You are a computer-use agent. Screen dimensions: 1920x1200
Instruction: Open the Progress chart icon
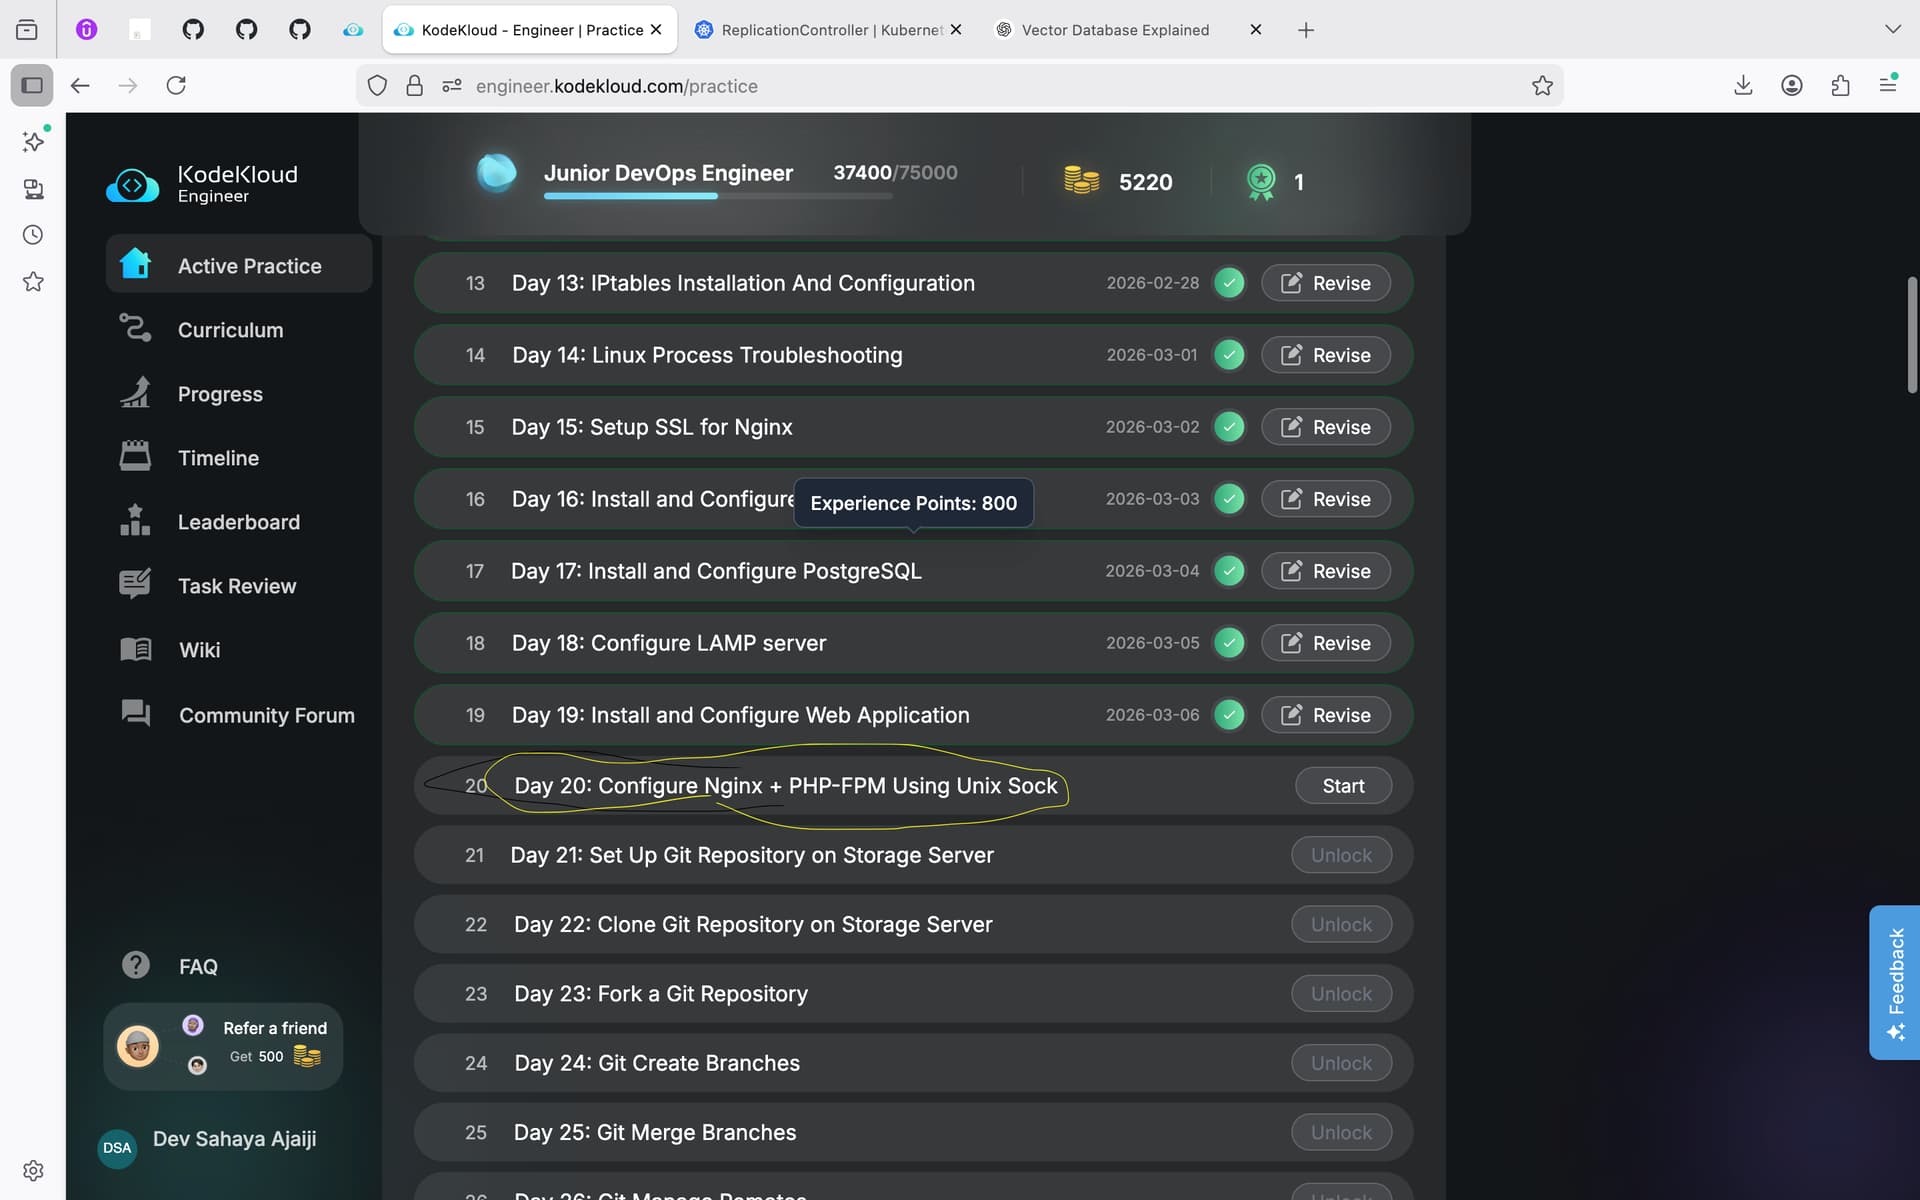coord(135,393)
